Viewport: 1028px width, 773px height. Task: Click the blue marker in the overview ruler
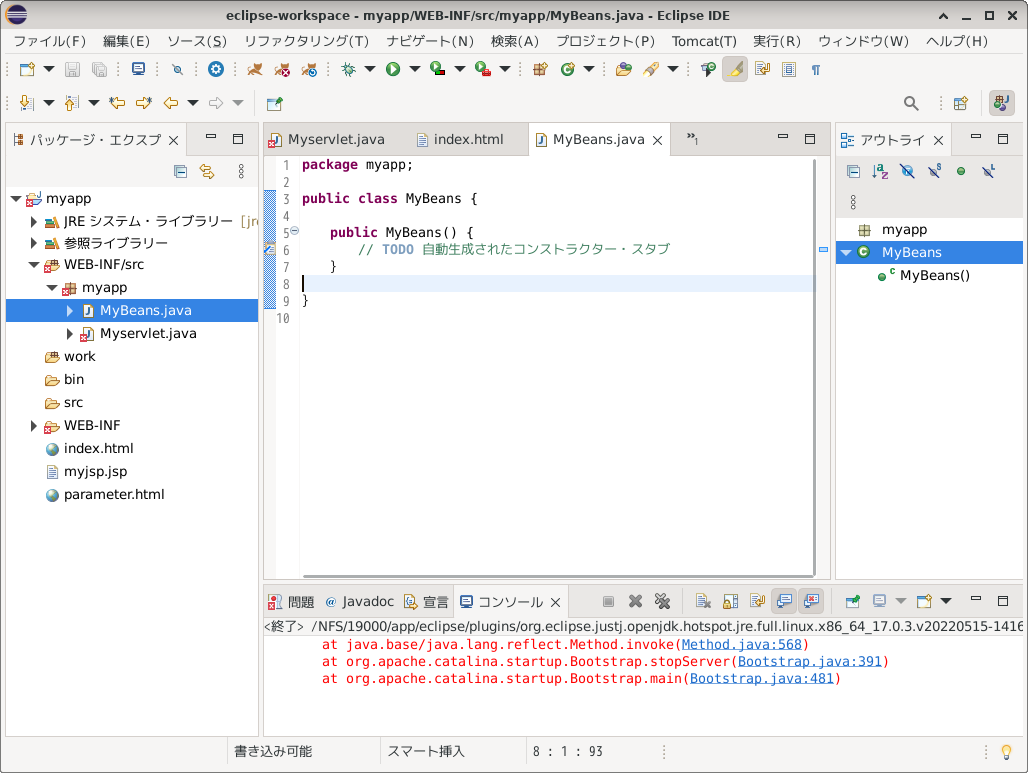pyautogui.click(x=823, y=249)
